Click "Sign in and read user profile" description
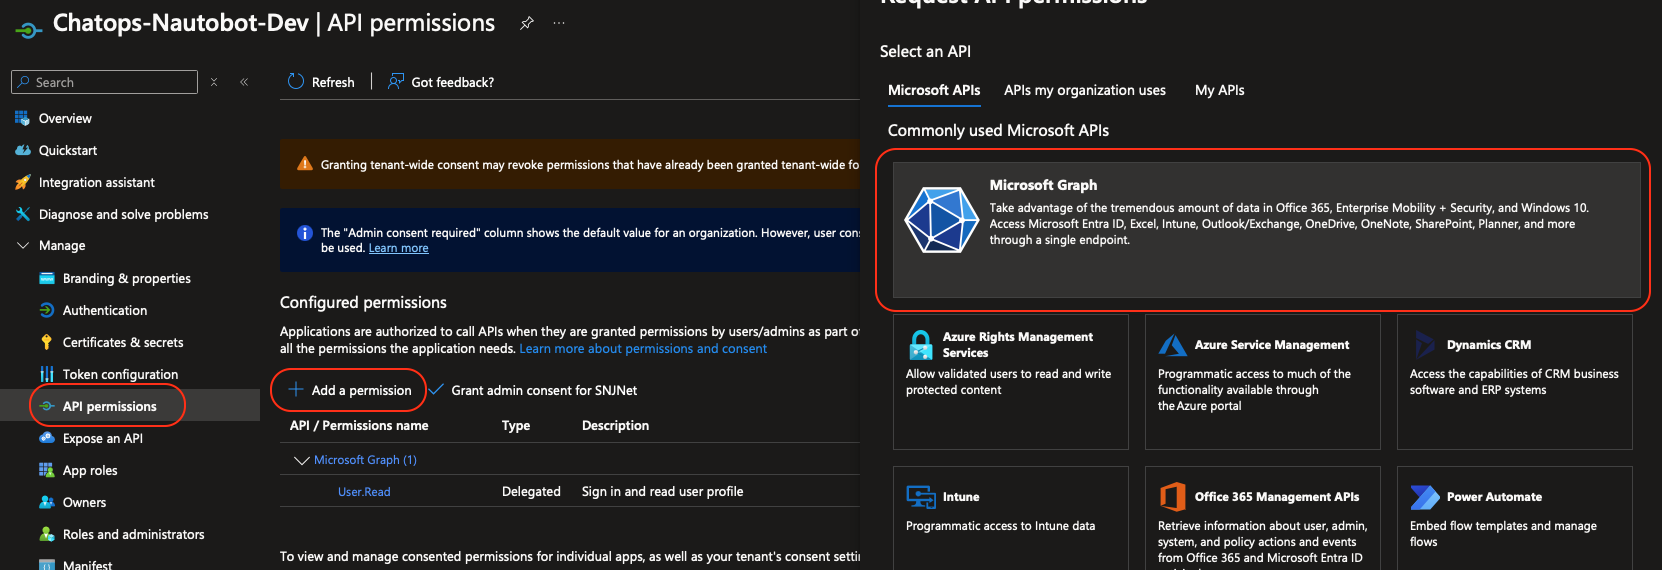Screen dimensions: 1662x570 (x=662, y=491)
